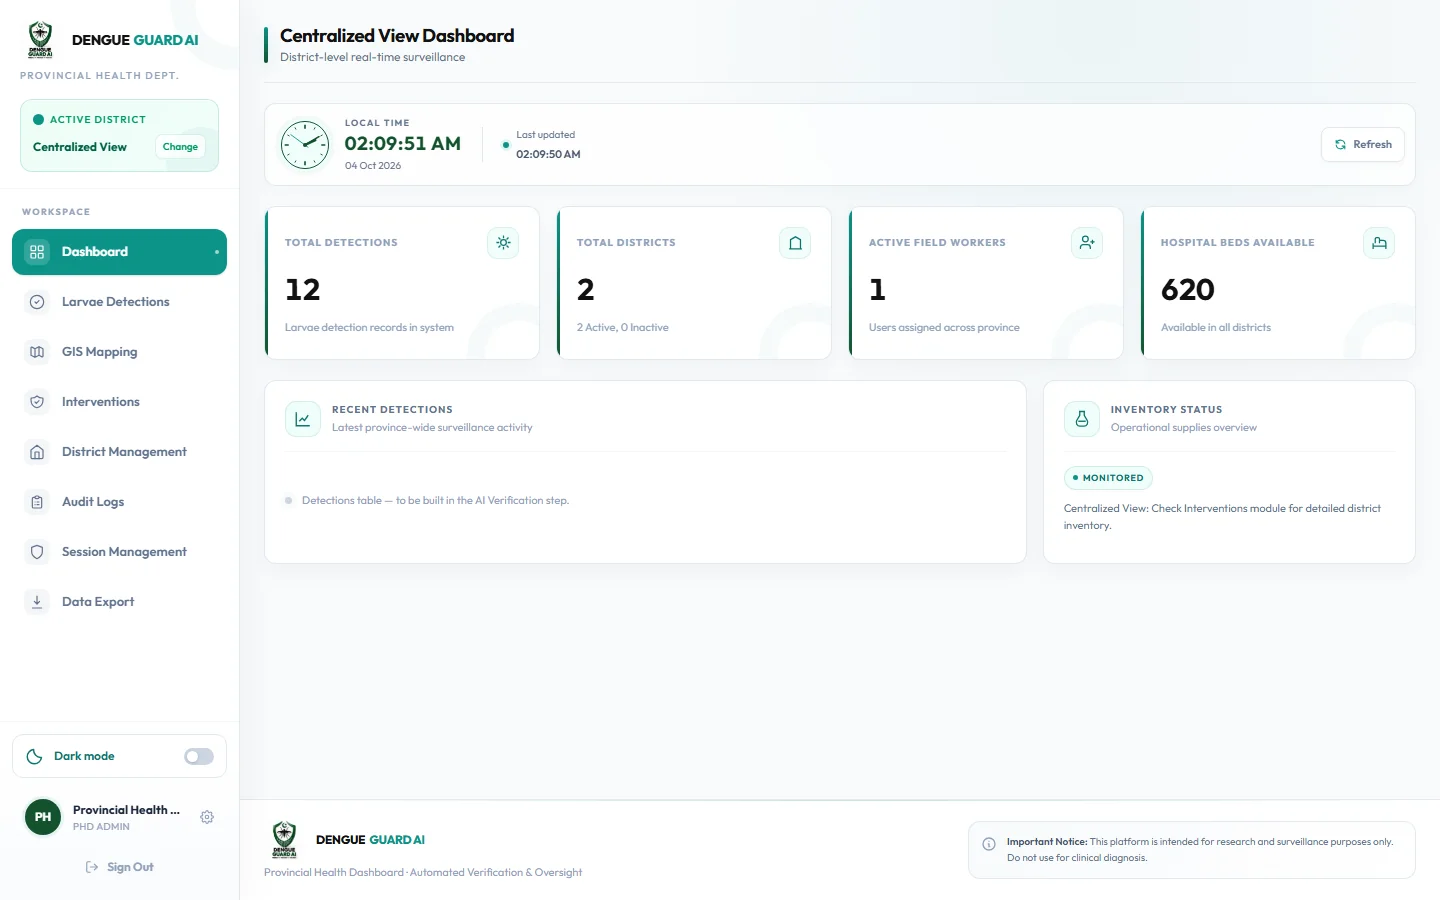Click the MONITORED status badge

[1108, 478]
